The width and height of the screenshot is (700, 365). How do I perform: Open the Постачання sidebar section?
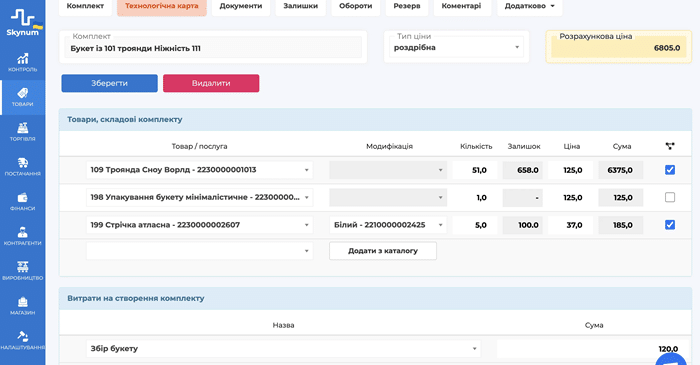[23, 167]
